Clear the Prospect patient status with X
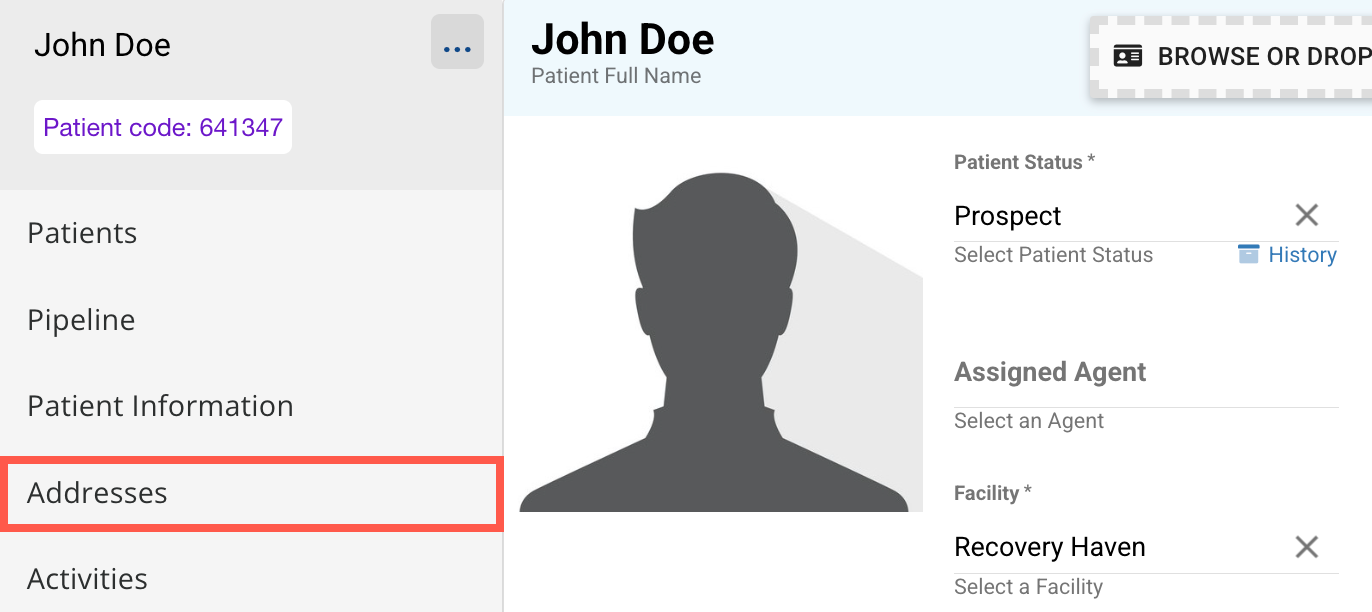Screen dimensions: 1372x612 (x=1306, y=215)
